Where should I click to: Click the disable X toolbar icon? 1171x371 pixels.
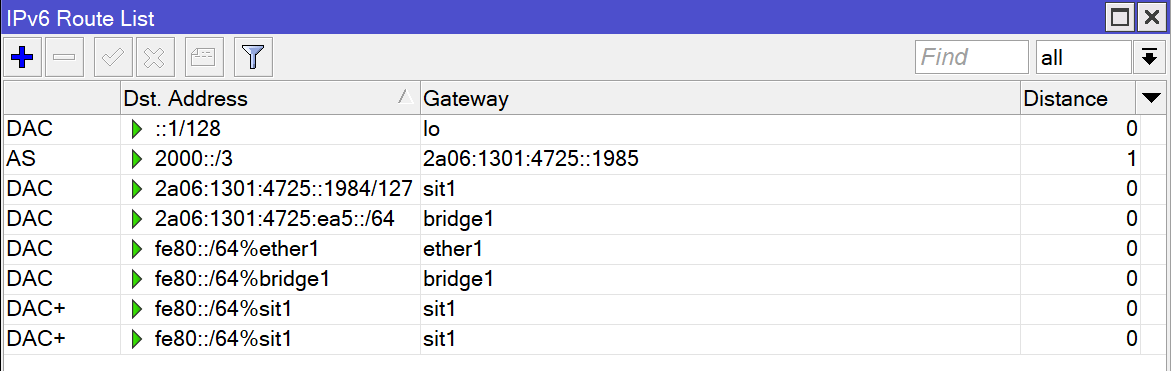(x=155, y=57)
